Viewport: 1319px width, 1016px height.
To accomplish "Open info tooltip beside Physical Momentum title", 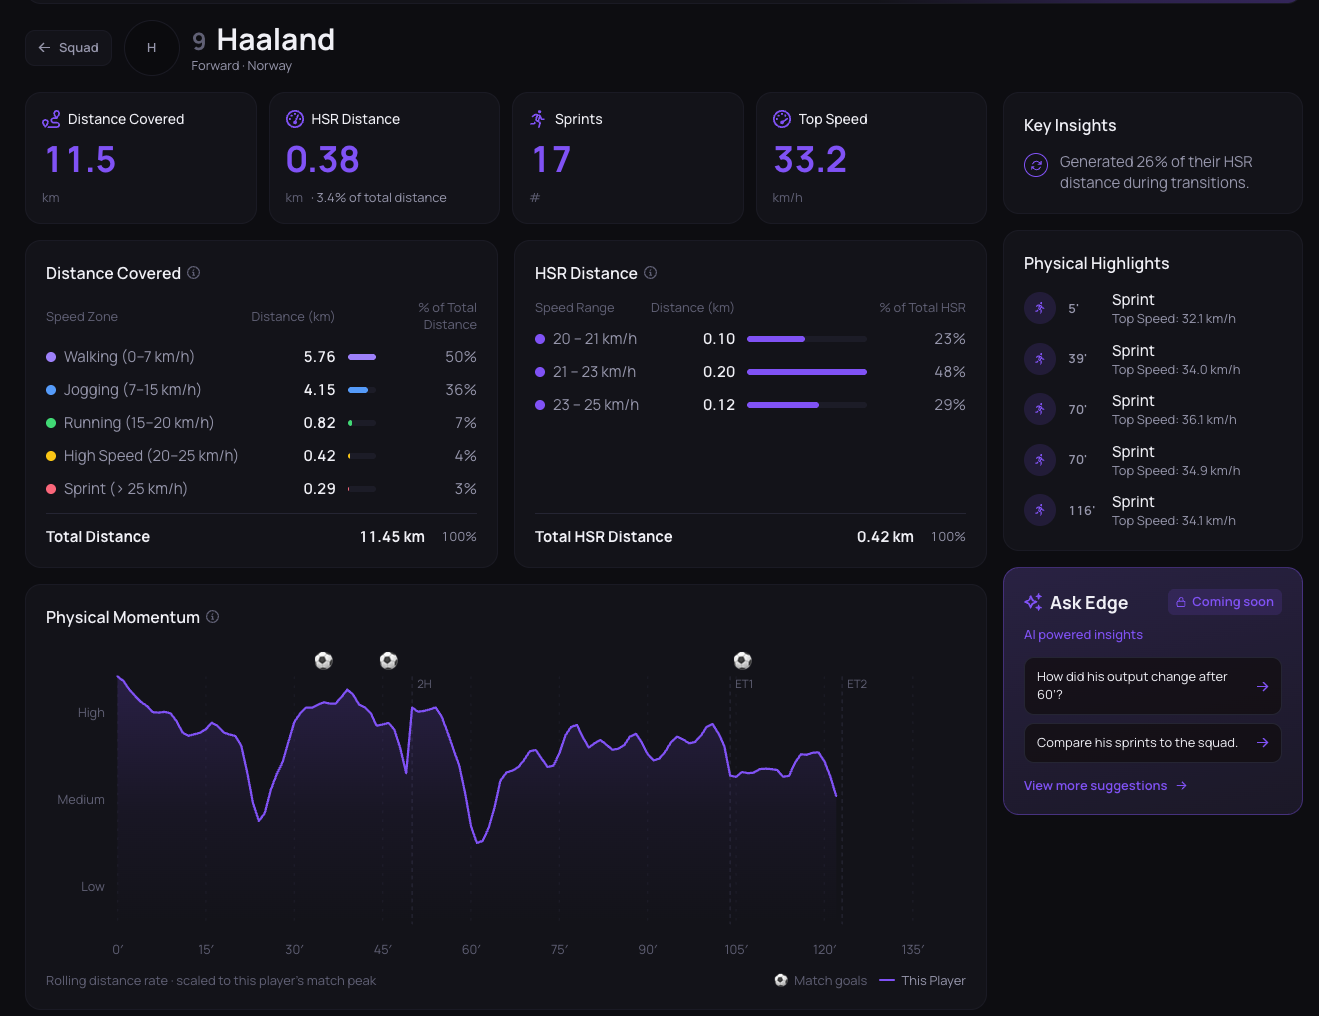I will [213, 617].
